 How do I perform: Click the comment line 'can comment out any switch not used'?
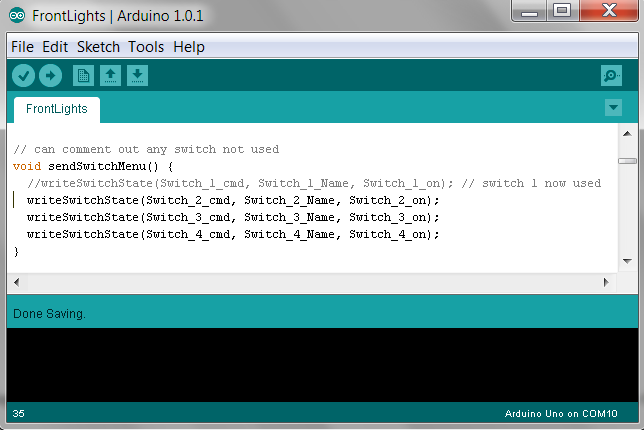point(146,149)
